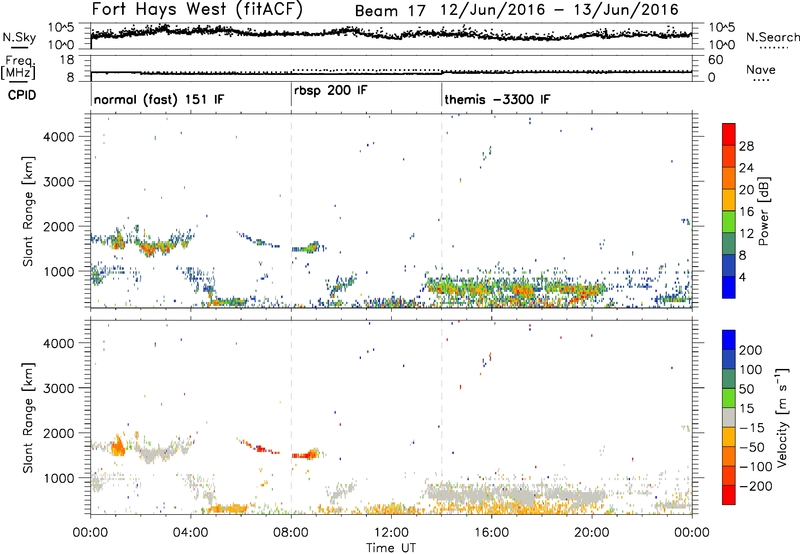
Task: Click the '12:00' time axis tick label
Action: [391, 533]
